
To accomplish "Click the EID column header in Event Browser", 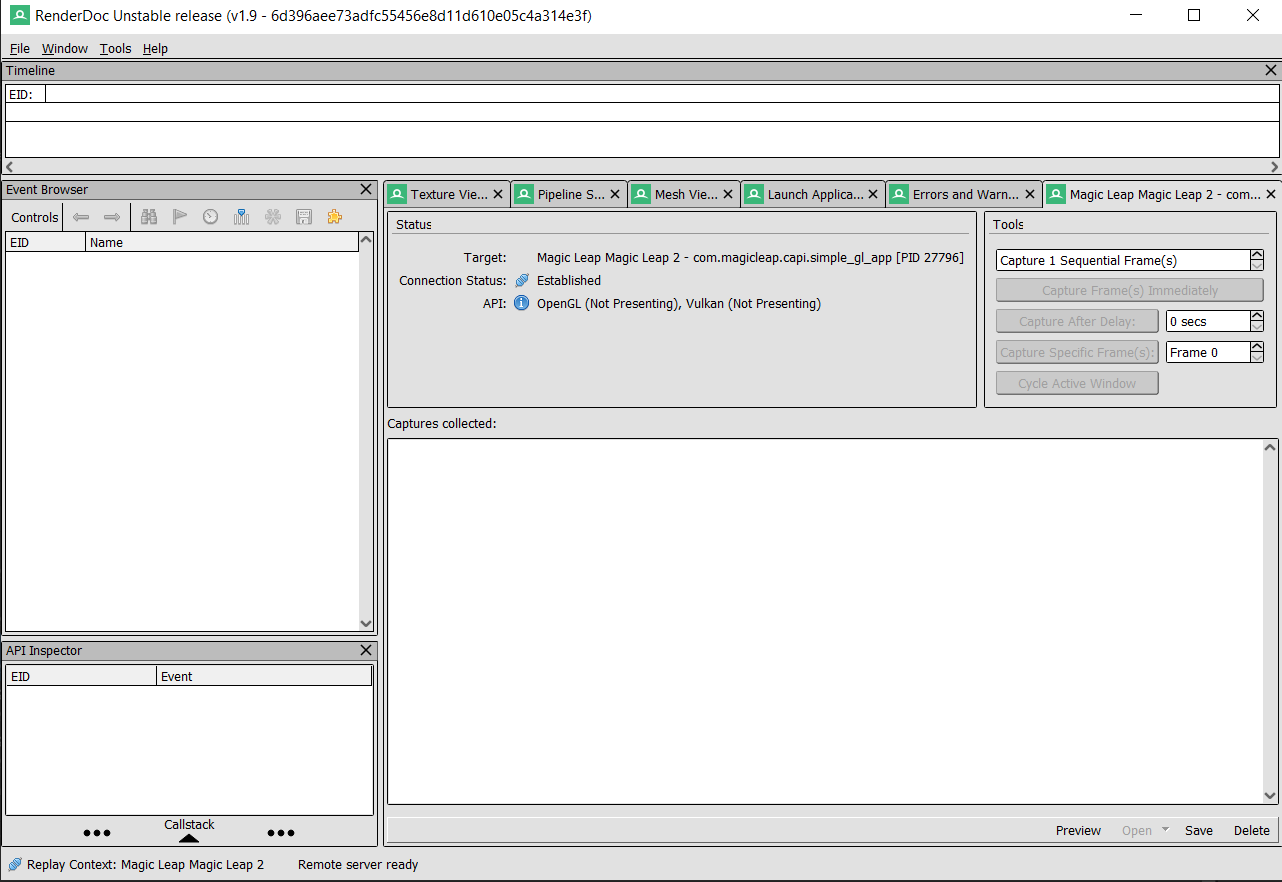I will pos(46,242).
